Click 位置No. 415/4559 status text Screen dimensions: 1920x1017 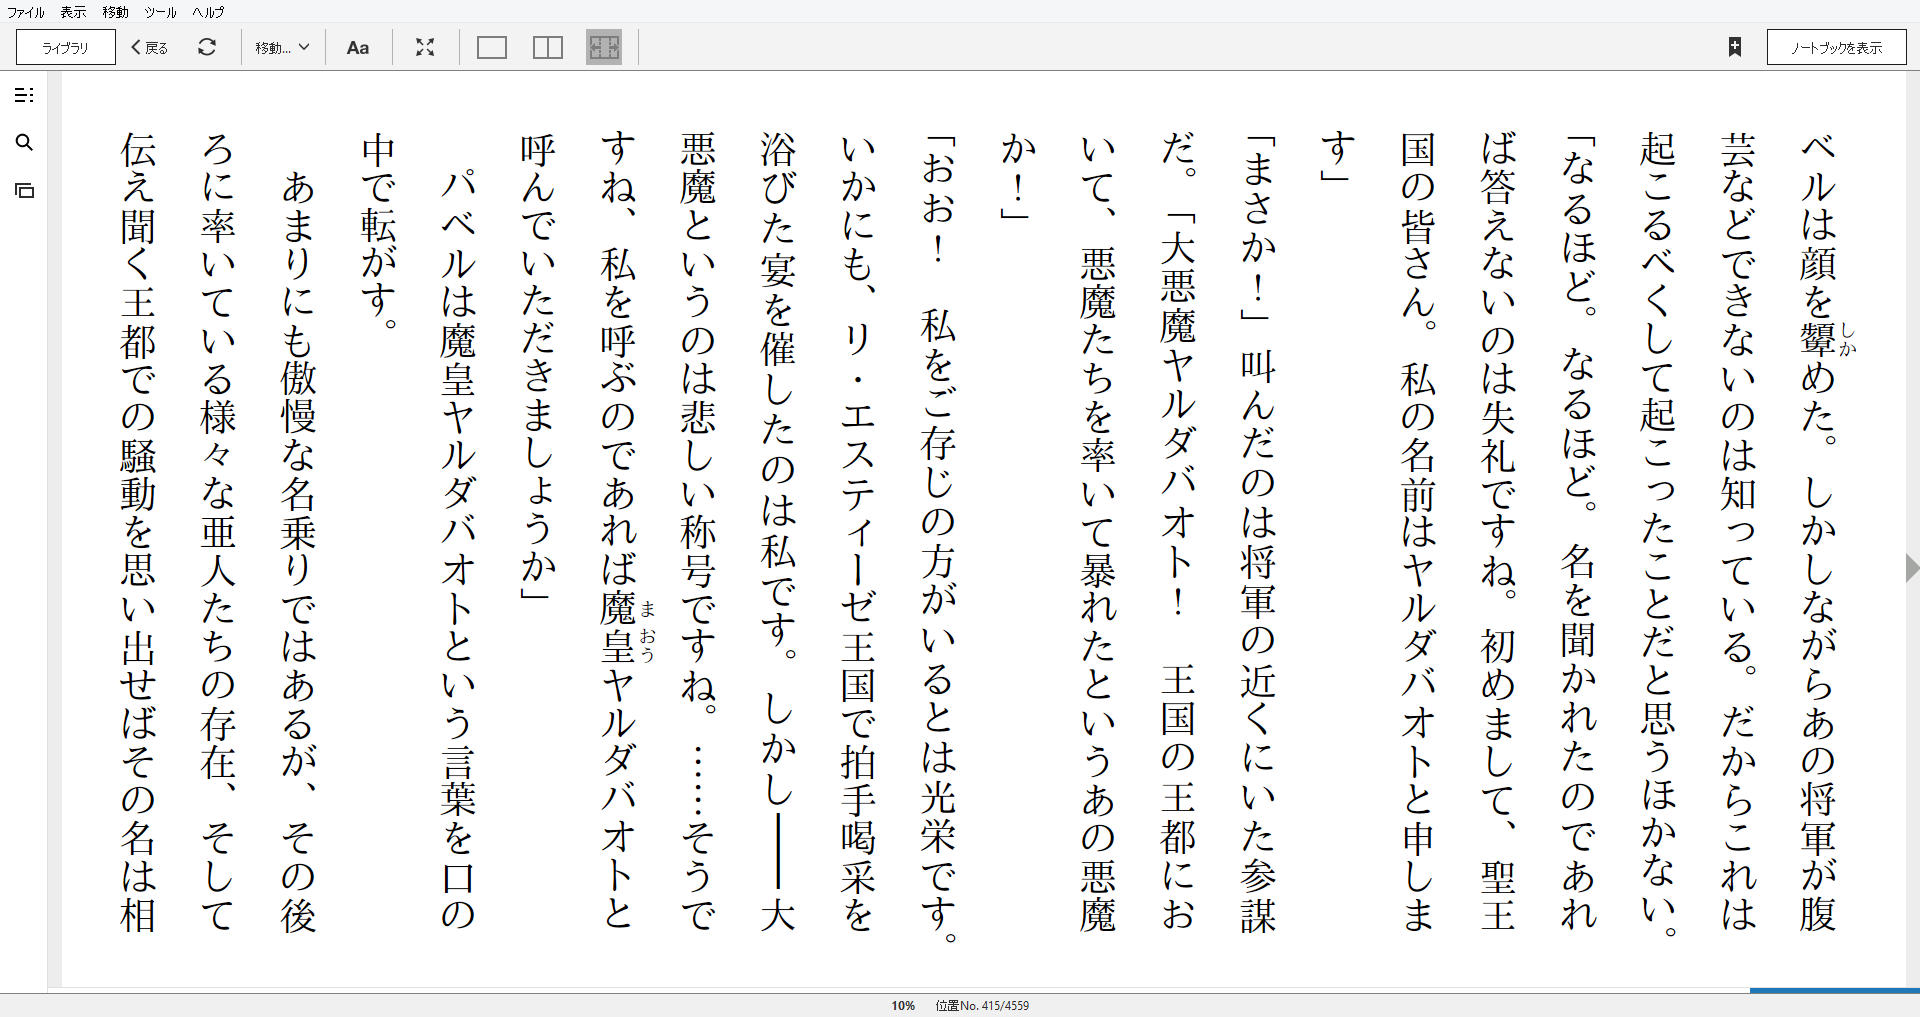[x=982, y=1006]
